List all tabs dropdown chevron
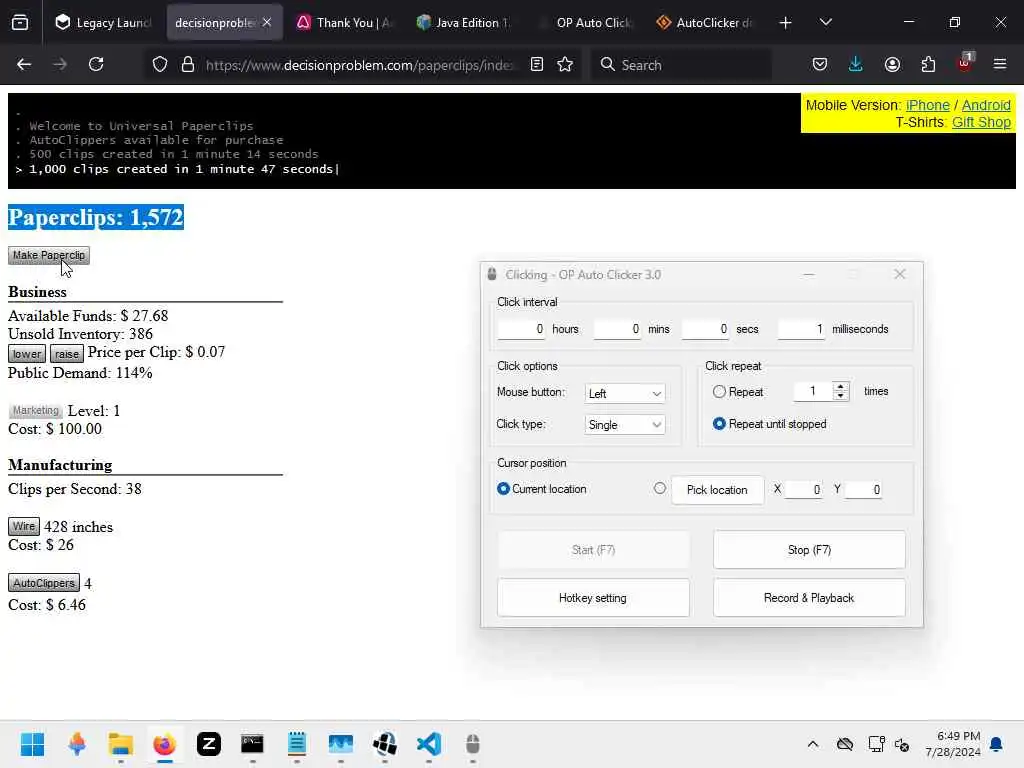 point(825,23)
